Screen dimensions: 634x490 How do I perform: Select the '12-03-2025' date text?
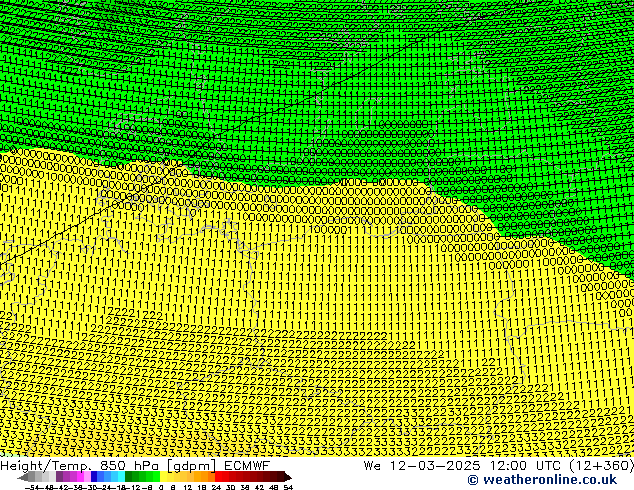click(x=435, y=466)
